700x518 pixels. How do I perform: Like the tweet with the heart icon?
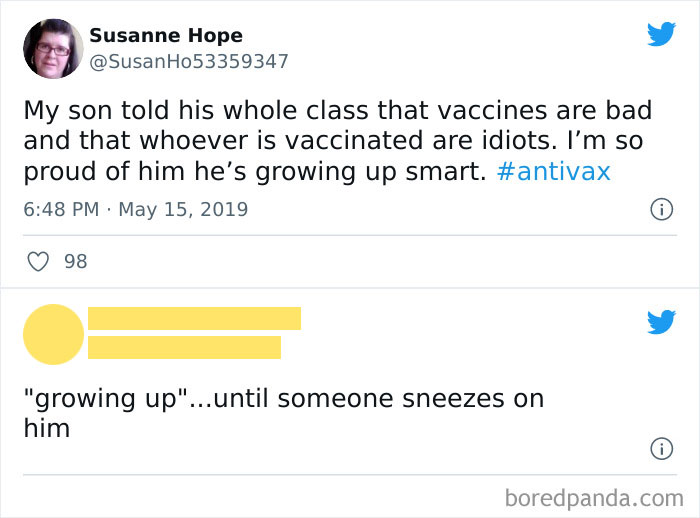38,262
